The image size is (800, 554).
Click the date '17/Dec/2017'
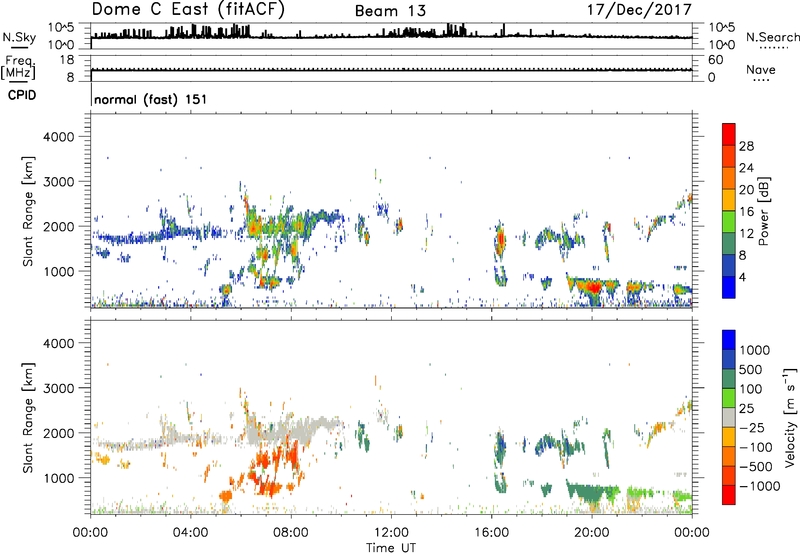coord(639,9)
